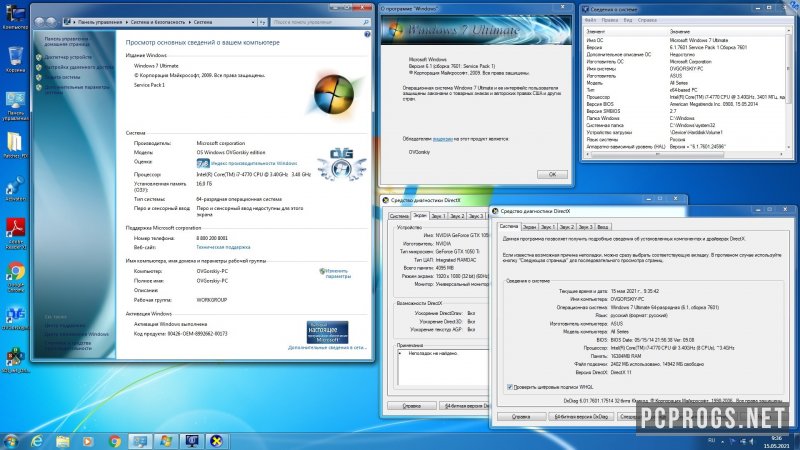Select Звук 1 tab in back DirectX window
The width and height of the screenshot is (800, 450).
(438, 216)
